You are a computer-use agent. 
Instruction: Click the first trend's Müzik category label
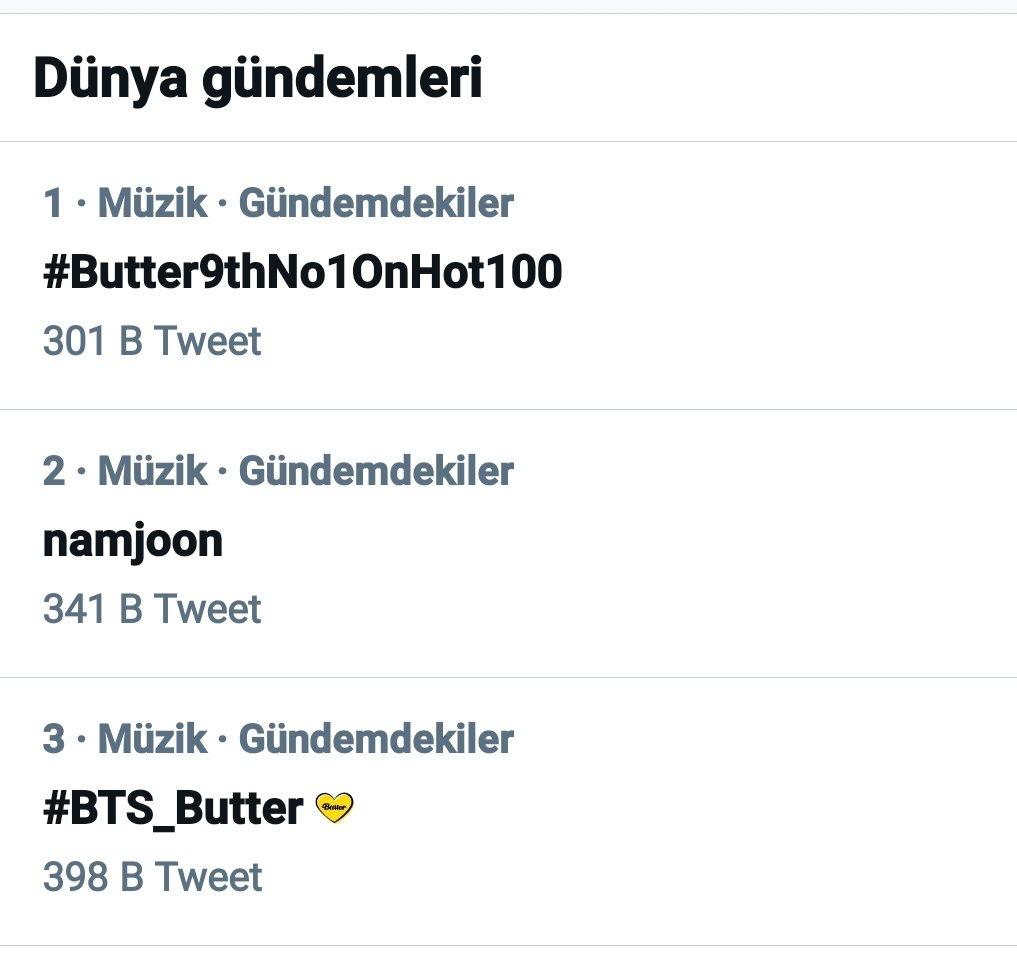[x=152, y=203]
